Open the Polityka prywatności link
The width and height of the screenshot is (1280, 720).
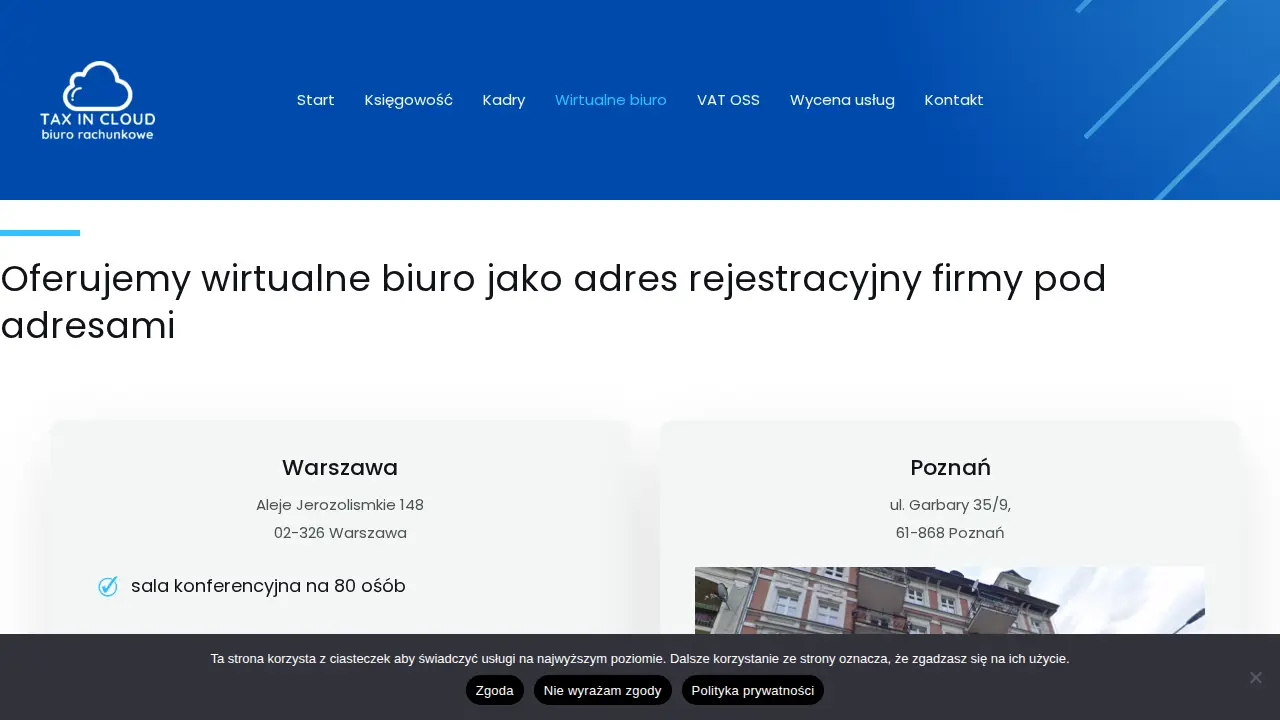click(x=753, y=690)
